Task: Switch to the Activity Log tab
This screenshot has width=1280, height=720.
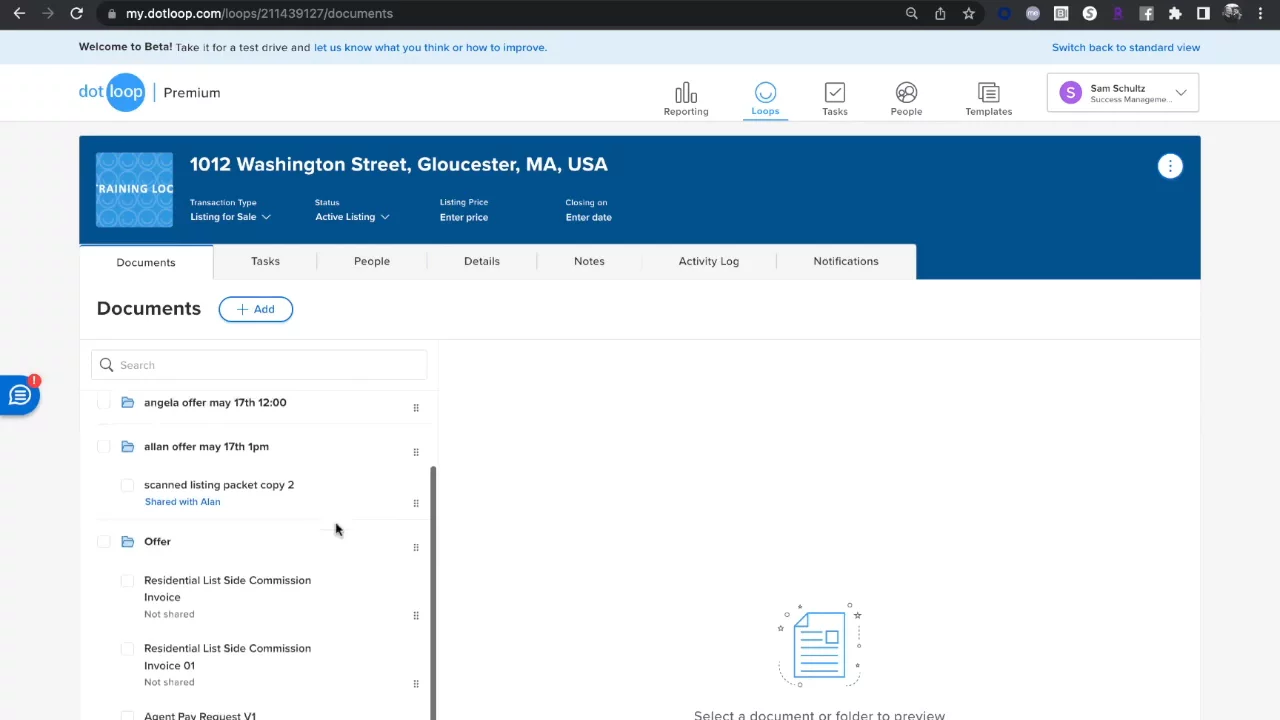Action: pyautogui.click(x=708, y=261)
